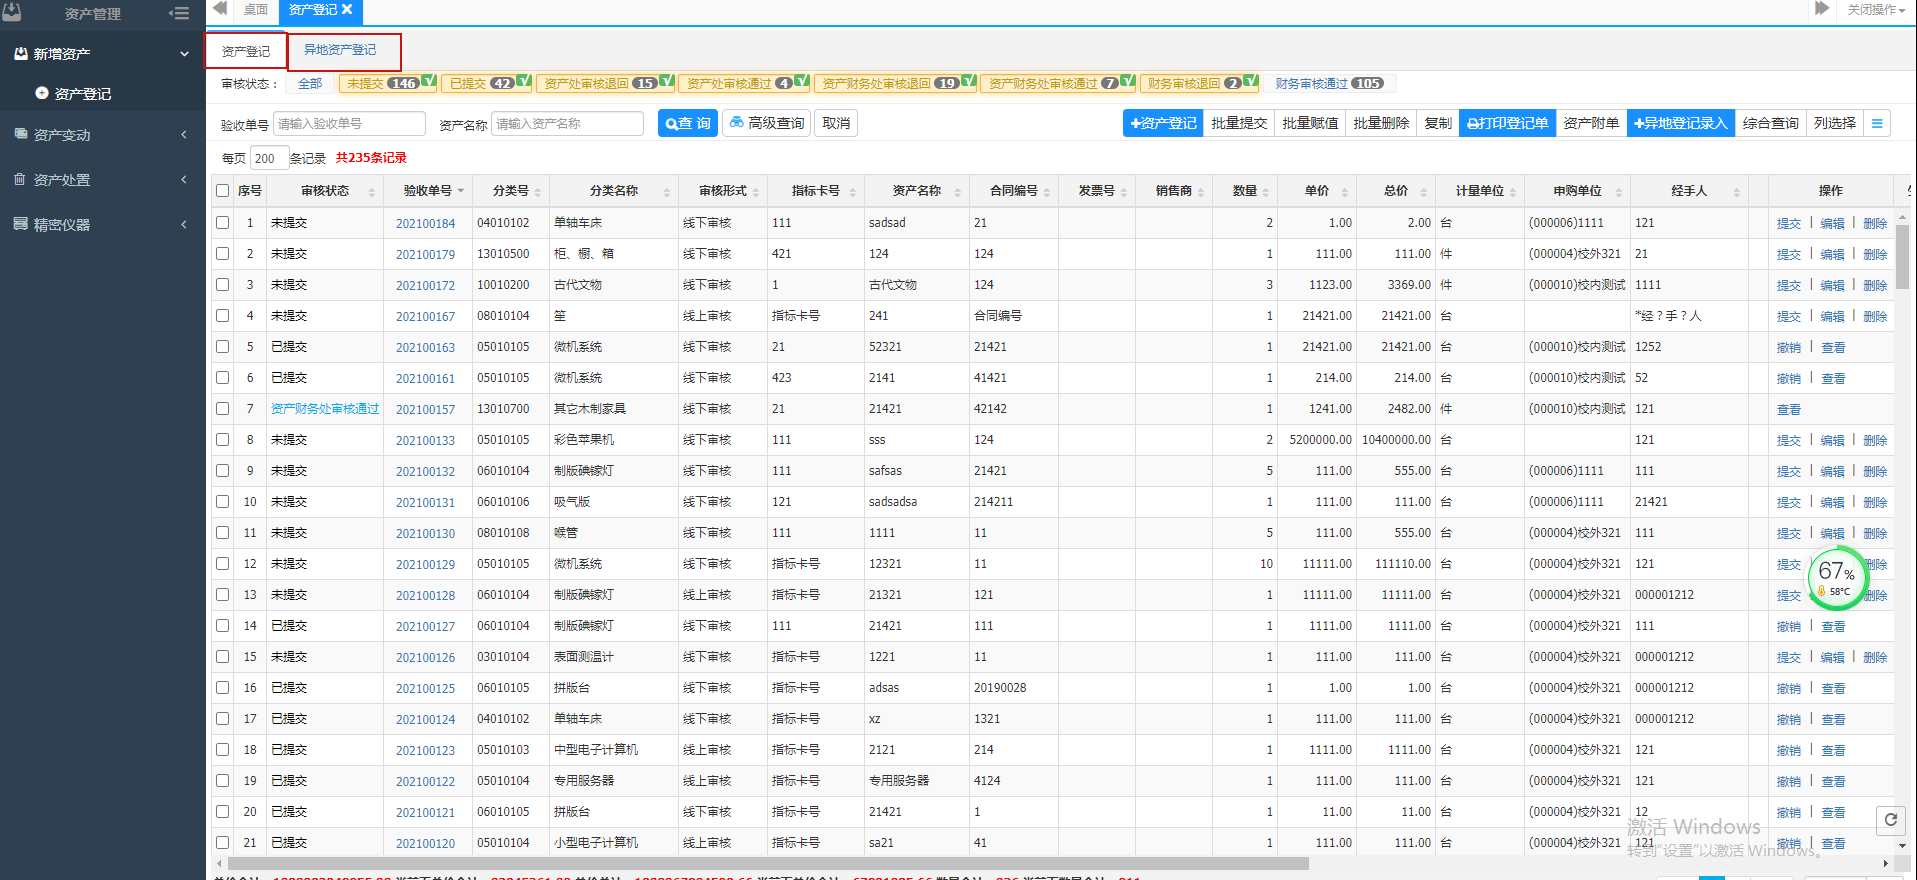Switch to the 桌面 tab
This screenshot has width=1917, height=880.
(x=256, y=10)
